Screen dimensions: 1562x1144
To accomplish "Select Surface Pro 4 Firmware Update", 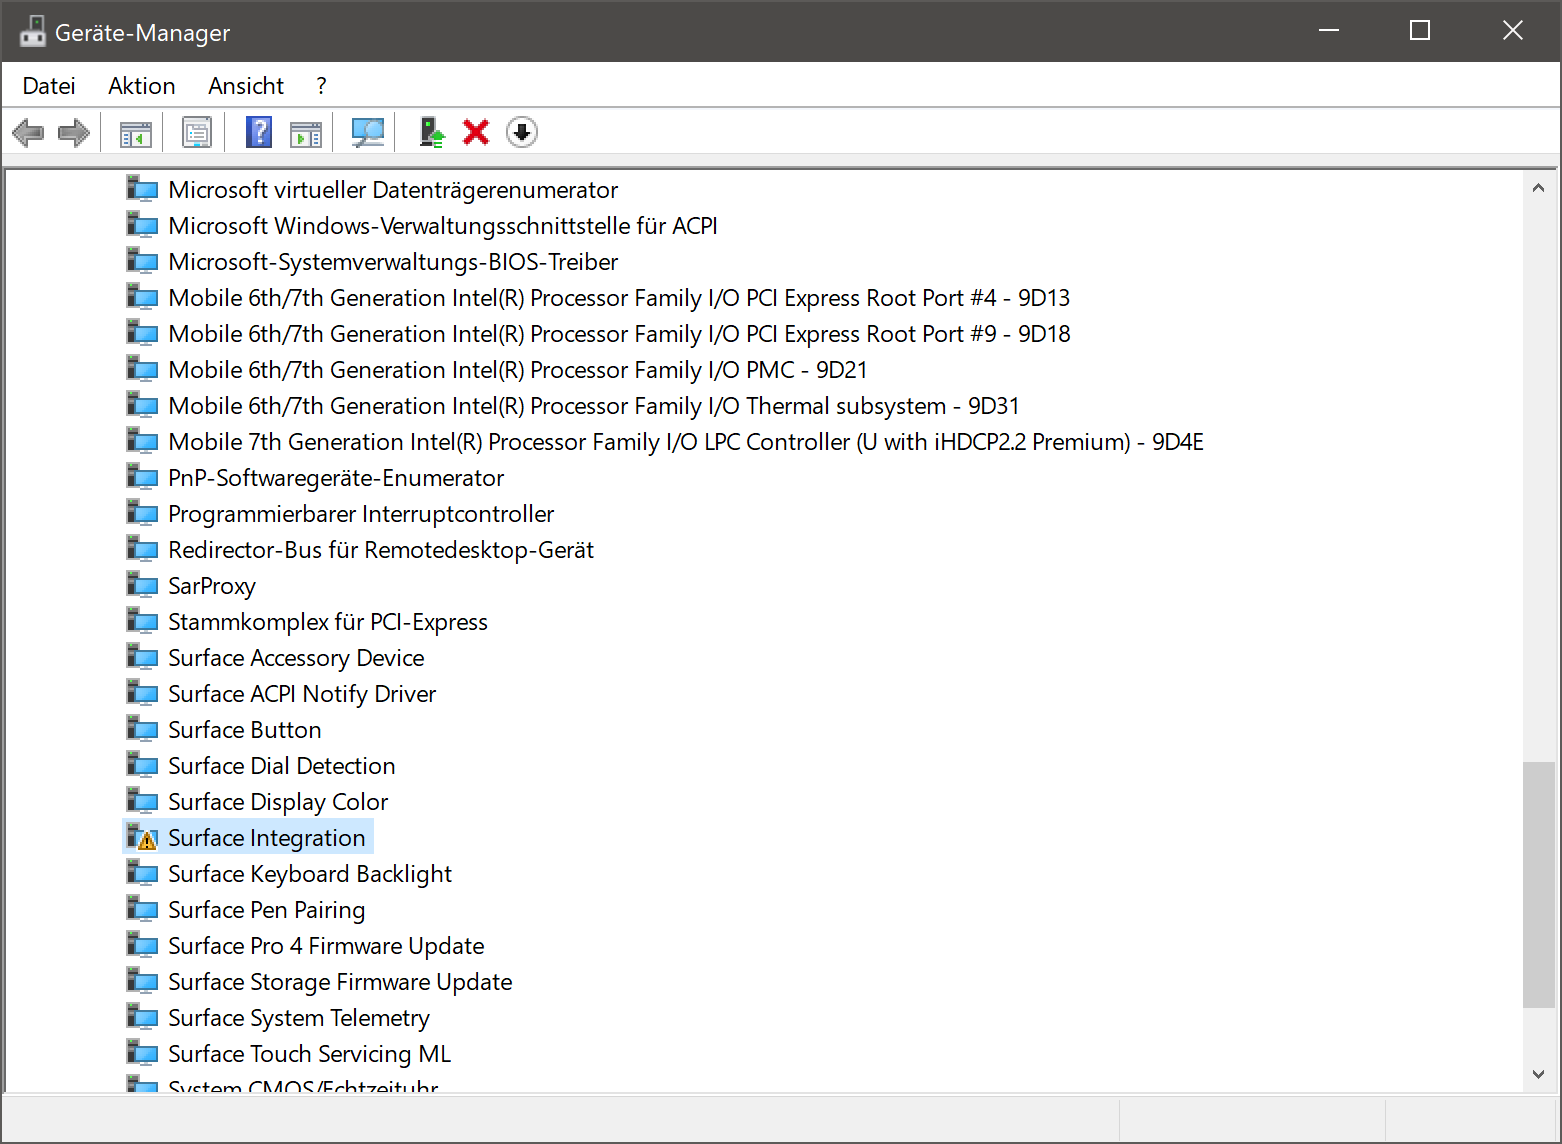I will pyautogui.click(x=326, y=946).
